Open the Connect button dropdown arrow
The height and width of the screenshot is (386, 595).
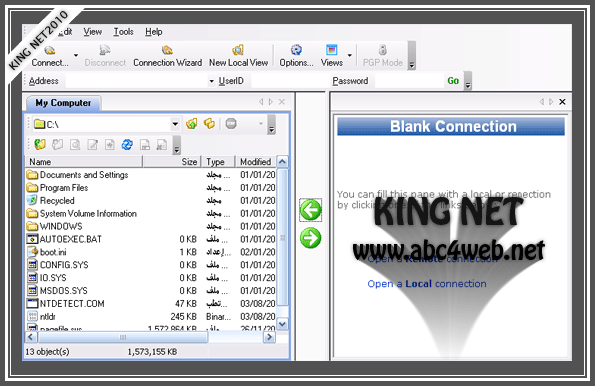pyautogui.click(x=76, y=56)
